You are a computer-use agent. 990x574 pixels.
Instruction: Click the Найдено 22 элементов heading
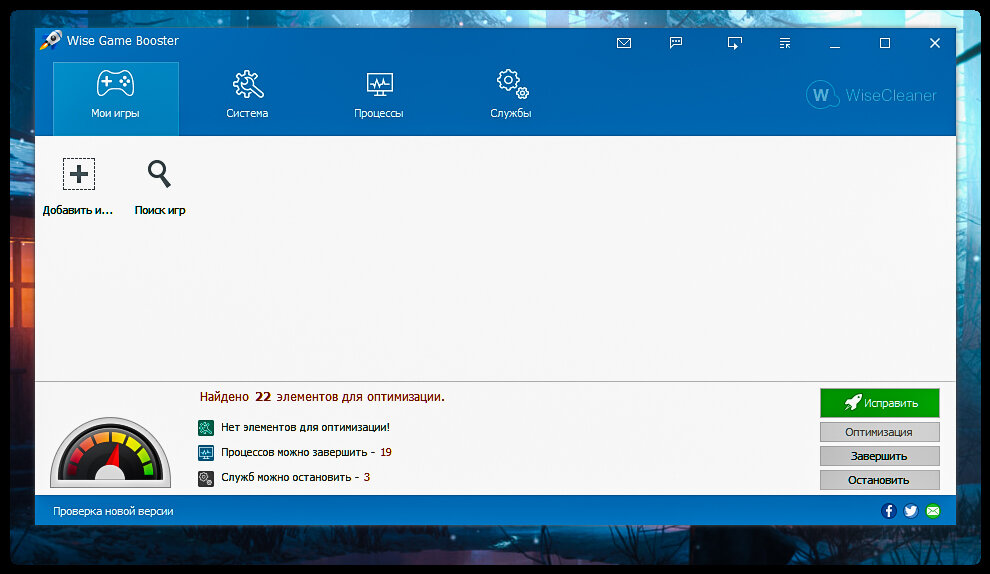click(x=322, y=397)
